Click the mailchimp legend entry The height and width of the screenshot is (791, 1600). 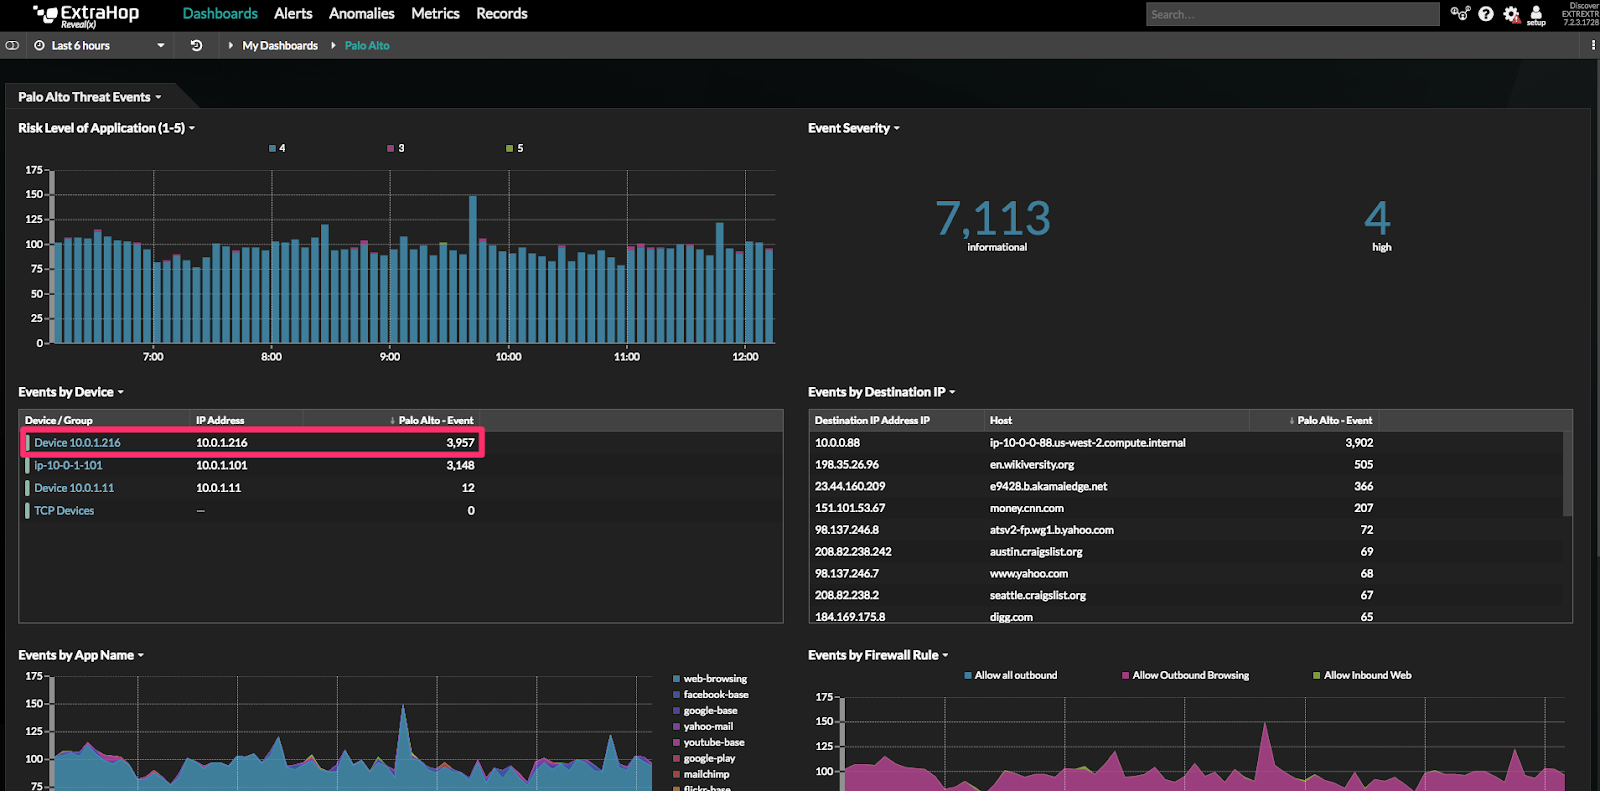tap(701, 775)
